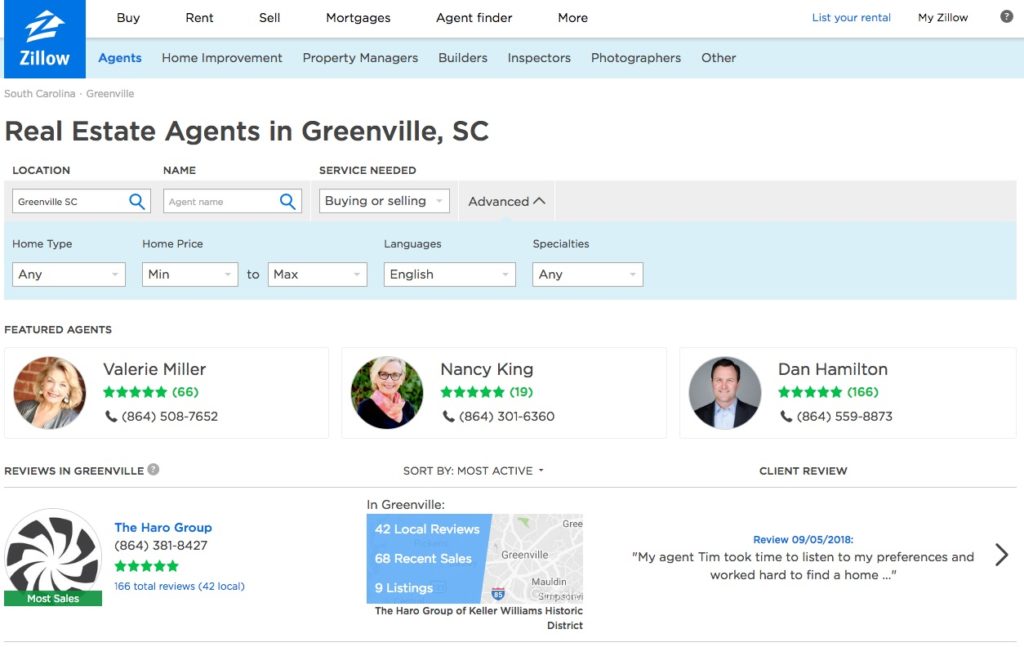1024x647 pixels.
Task: Open My Zillow
Action: (943, 18)
